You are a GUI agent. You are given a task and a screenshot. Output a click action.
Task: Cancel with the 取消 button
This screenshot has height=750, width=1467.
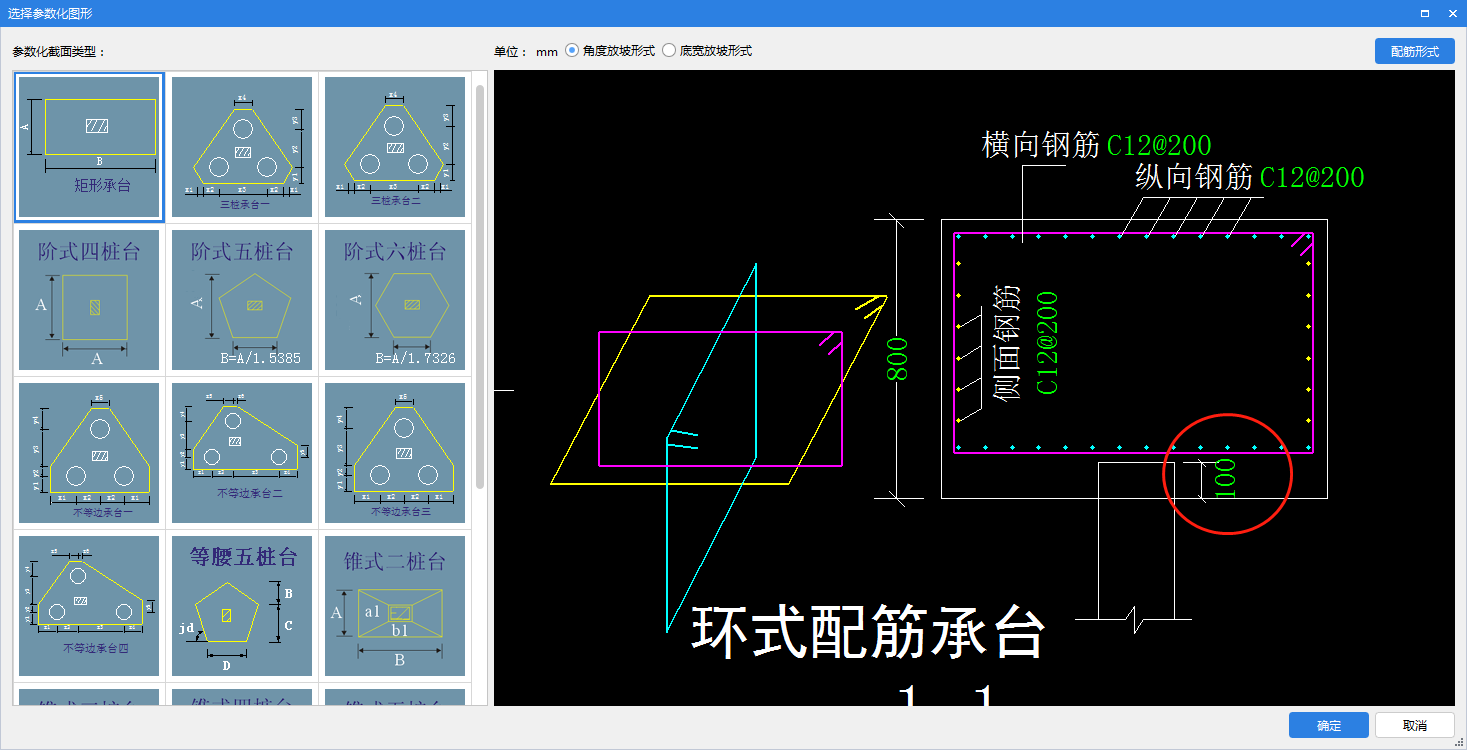(1415, 725)
